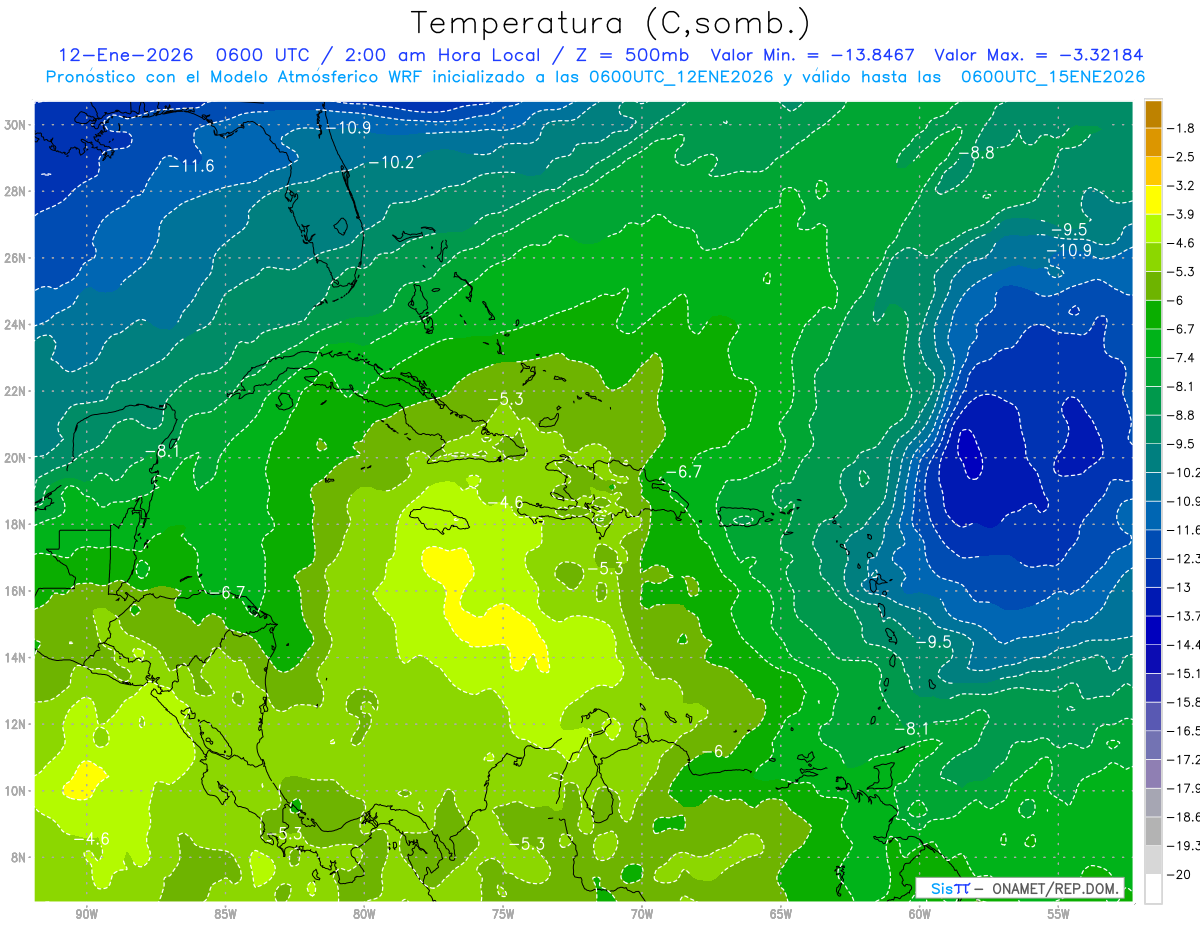Click the 28N latitude label
Screen dimensions: 1200x927
click(17, 191)
